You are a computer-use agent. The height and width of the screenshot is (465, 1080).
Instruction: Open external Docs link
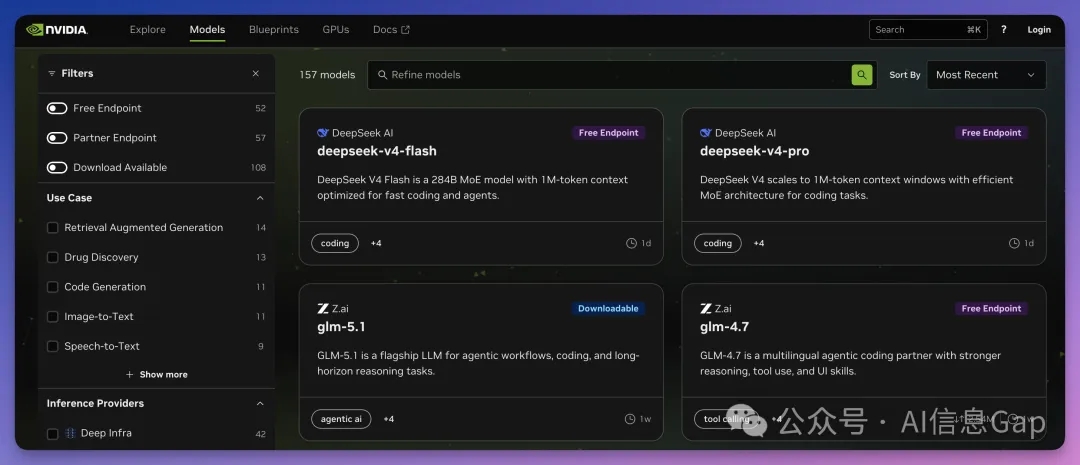(391, 30)
